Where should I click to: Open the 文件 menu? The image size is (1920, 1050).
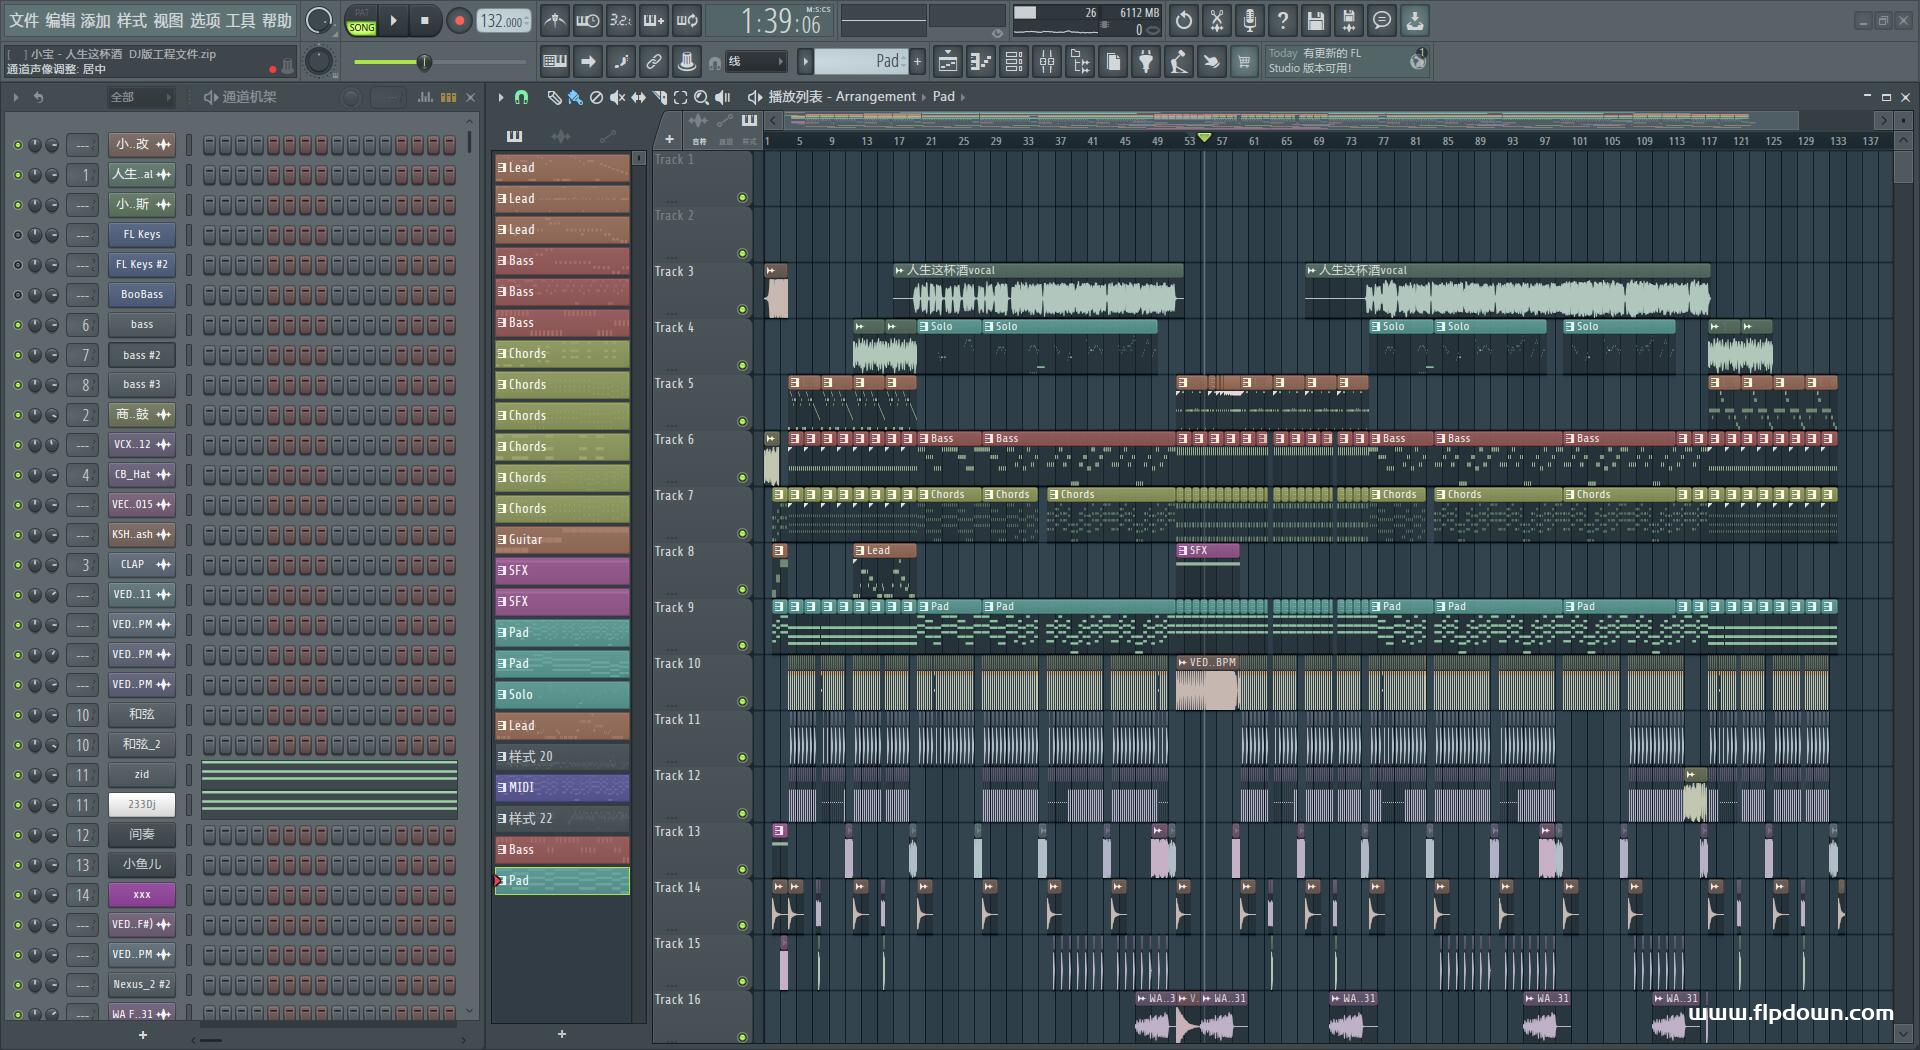point(23,20)
